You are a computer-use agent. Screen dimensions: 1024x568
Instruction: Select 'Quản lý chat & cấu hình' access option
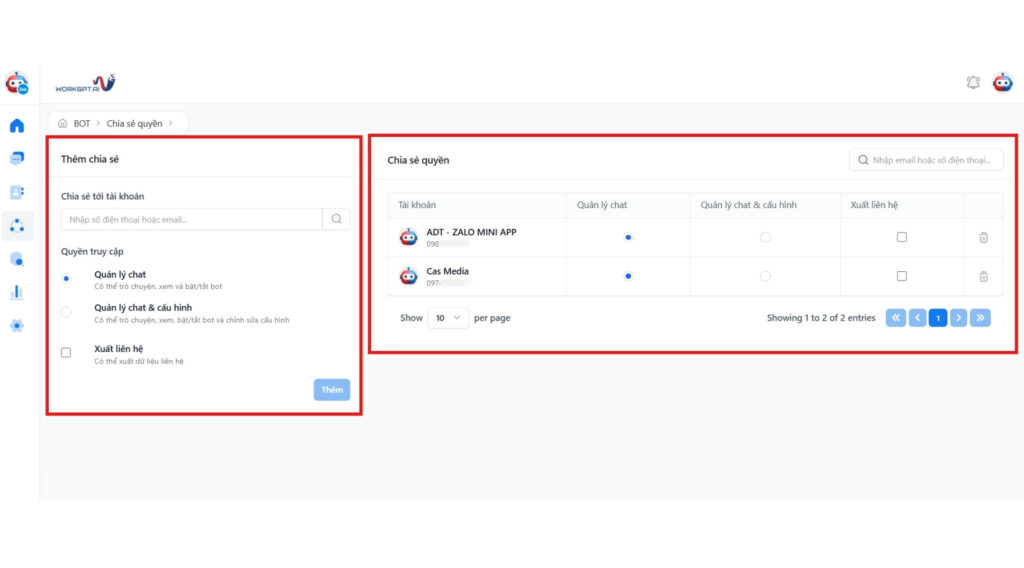click(67, 312)
